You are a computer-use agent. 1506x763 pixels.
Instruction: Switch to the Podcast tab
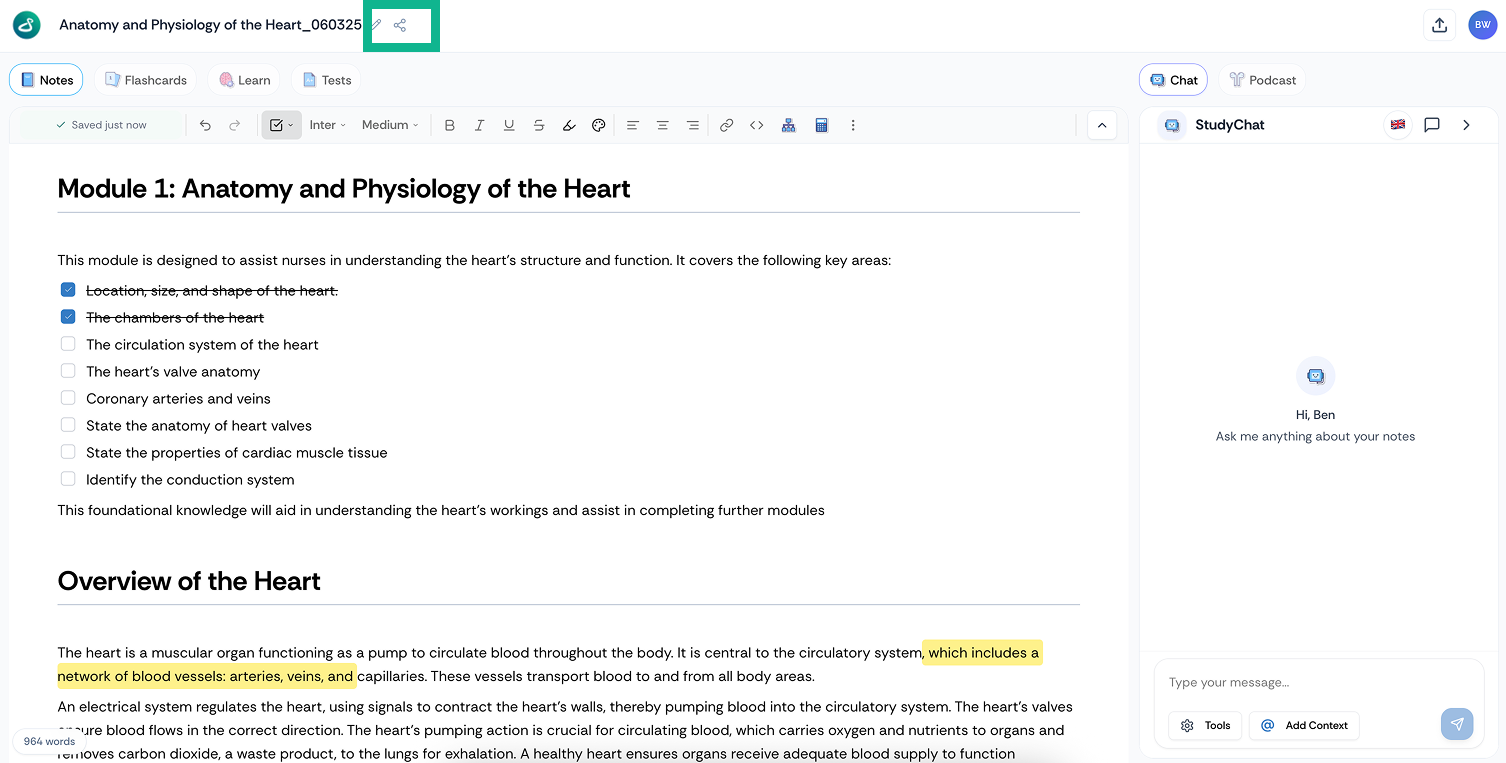(x=1262, y=80)
